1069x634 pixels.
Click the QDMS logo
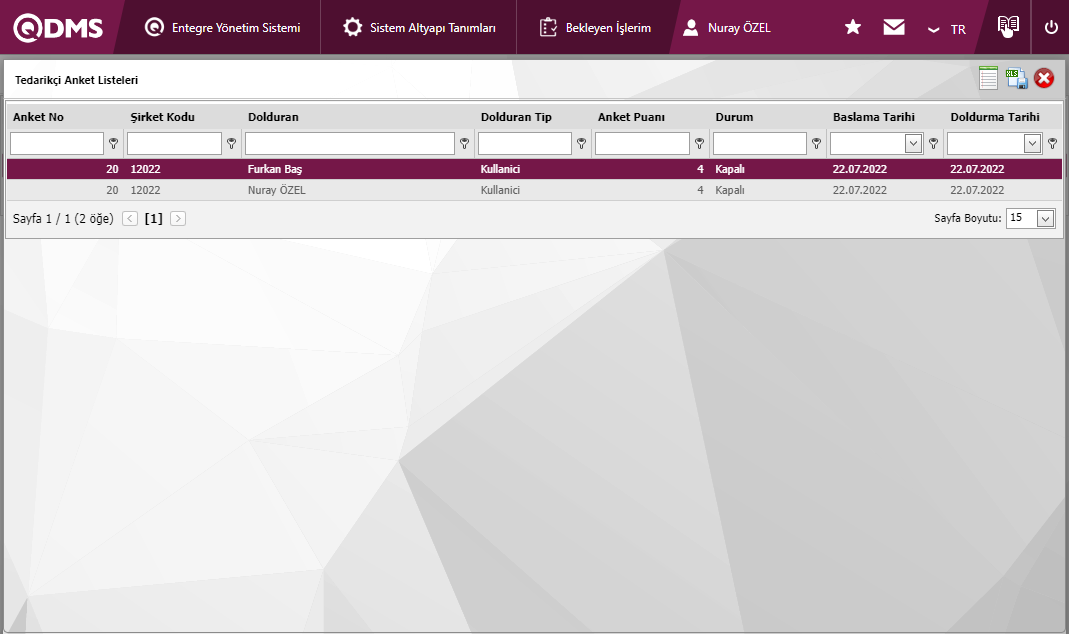[x=58, y=28]
